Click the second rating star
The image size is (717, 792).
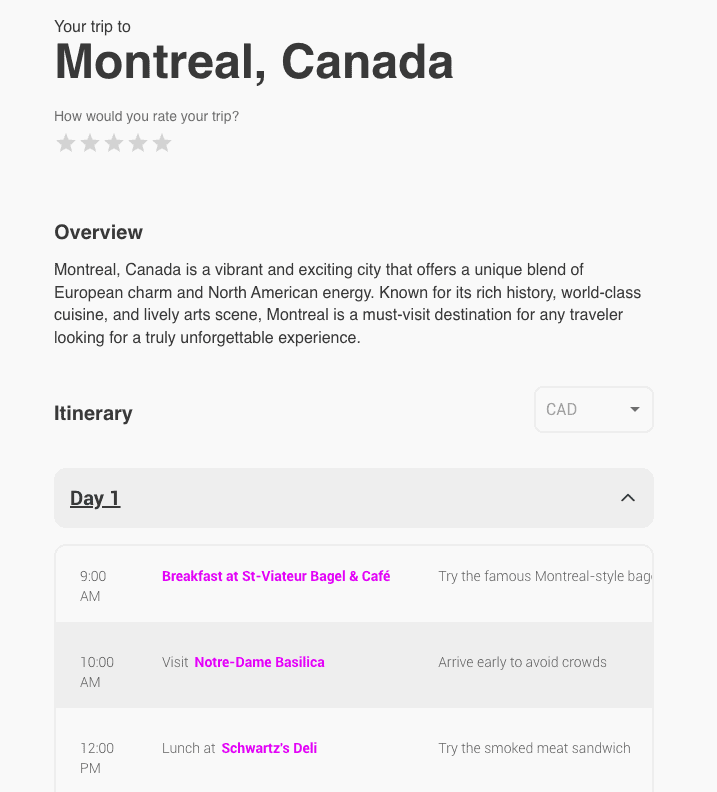click(x=90, y=143)
